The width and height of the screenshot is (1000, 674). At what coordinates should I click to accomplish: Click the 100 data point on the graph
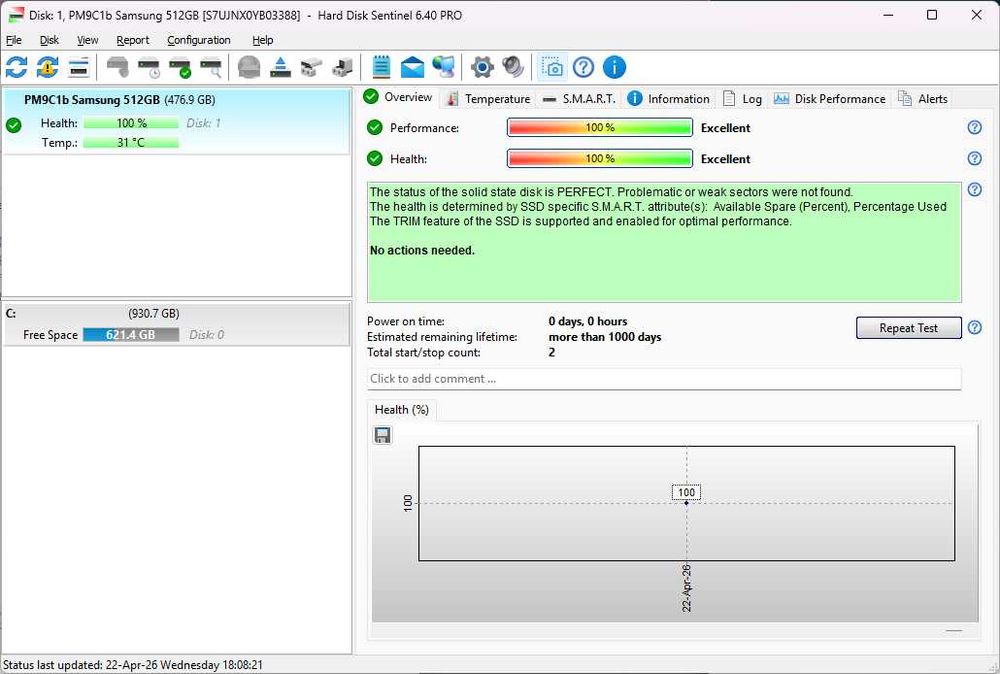point(686,502)
